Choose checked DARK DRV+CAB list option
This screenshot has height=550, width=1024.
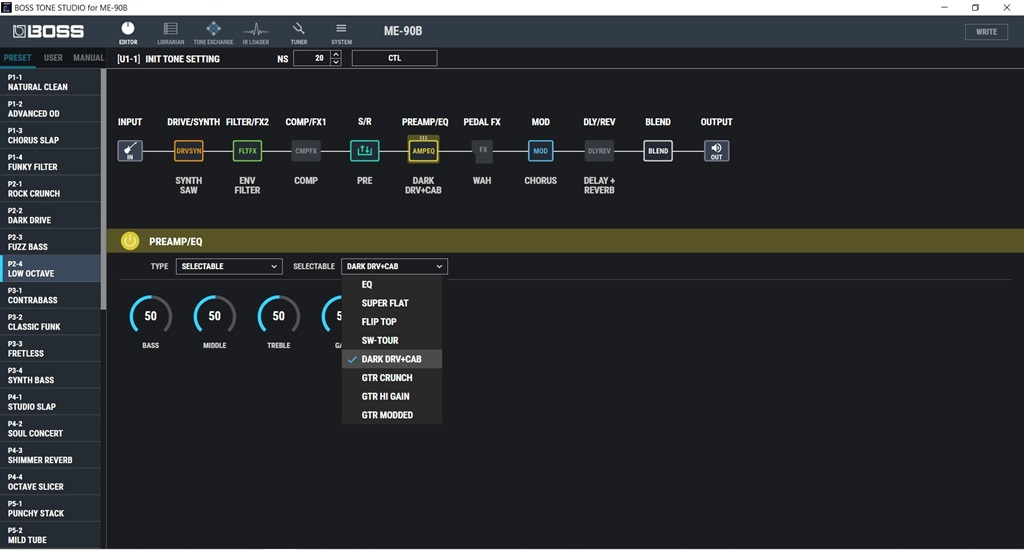392,359
